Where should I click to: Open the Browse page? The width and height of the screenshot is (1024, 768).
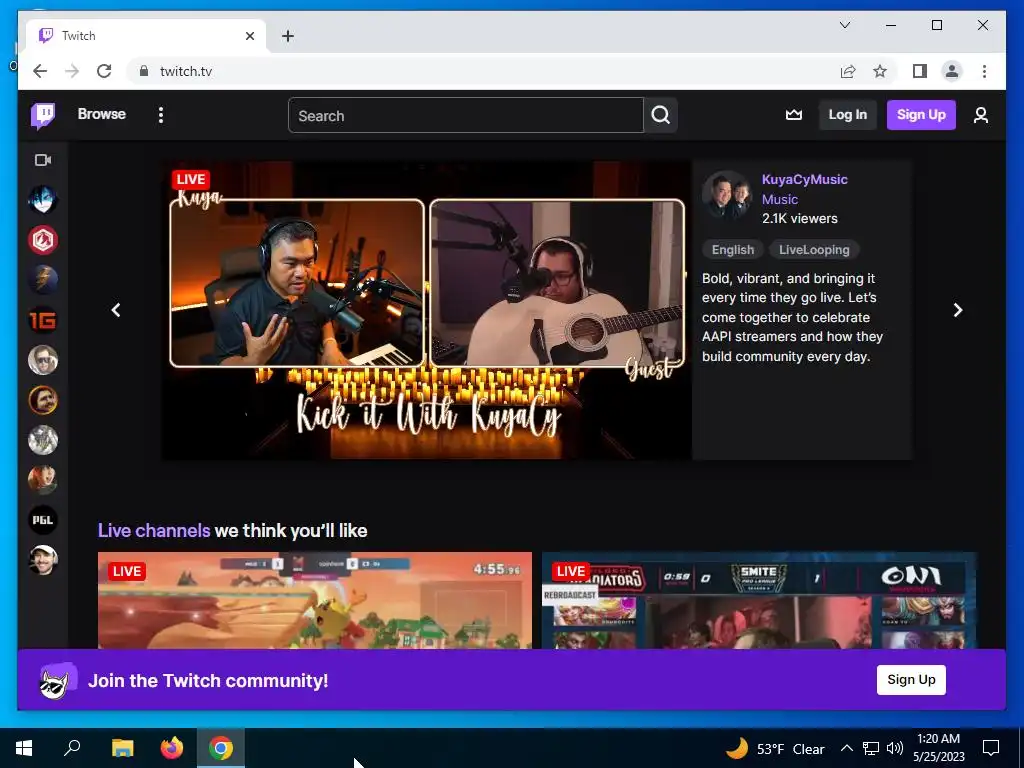point(101,114)
